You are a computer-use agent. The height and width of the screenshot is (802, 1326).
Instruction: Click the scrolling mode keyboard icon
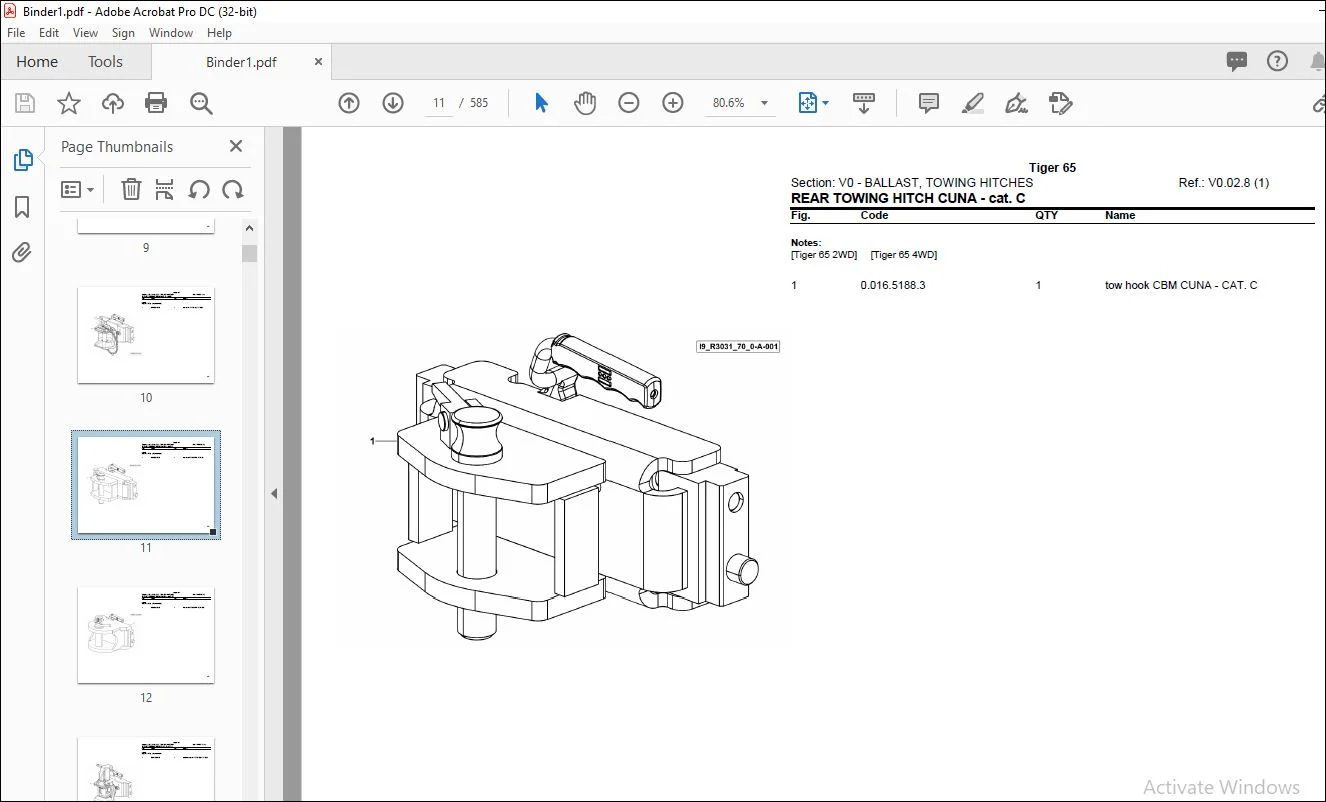pos(864,103)
